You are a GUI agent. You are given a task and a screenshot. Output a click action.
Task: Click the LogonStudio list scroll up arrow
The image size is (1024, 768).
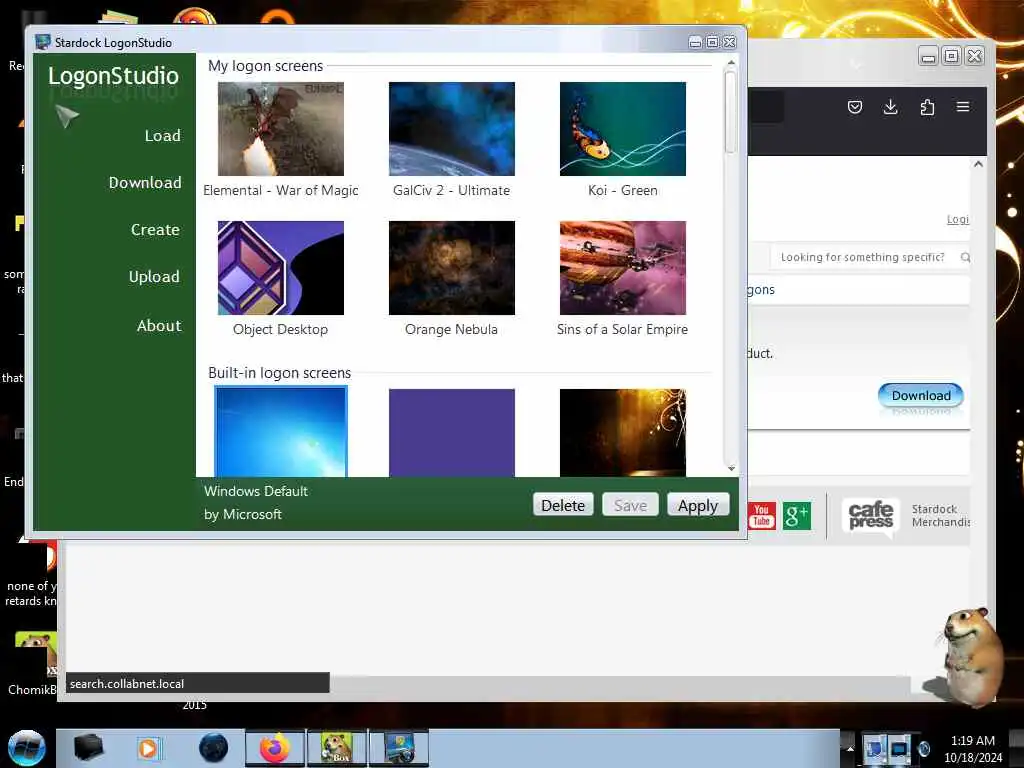(x=731, y=63)
